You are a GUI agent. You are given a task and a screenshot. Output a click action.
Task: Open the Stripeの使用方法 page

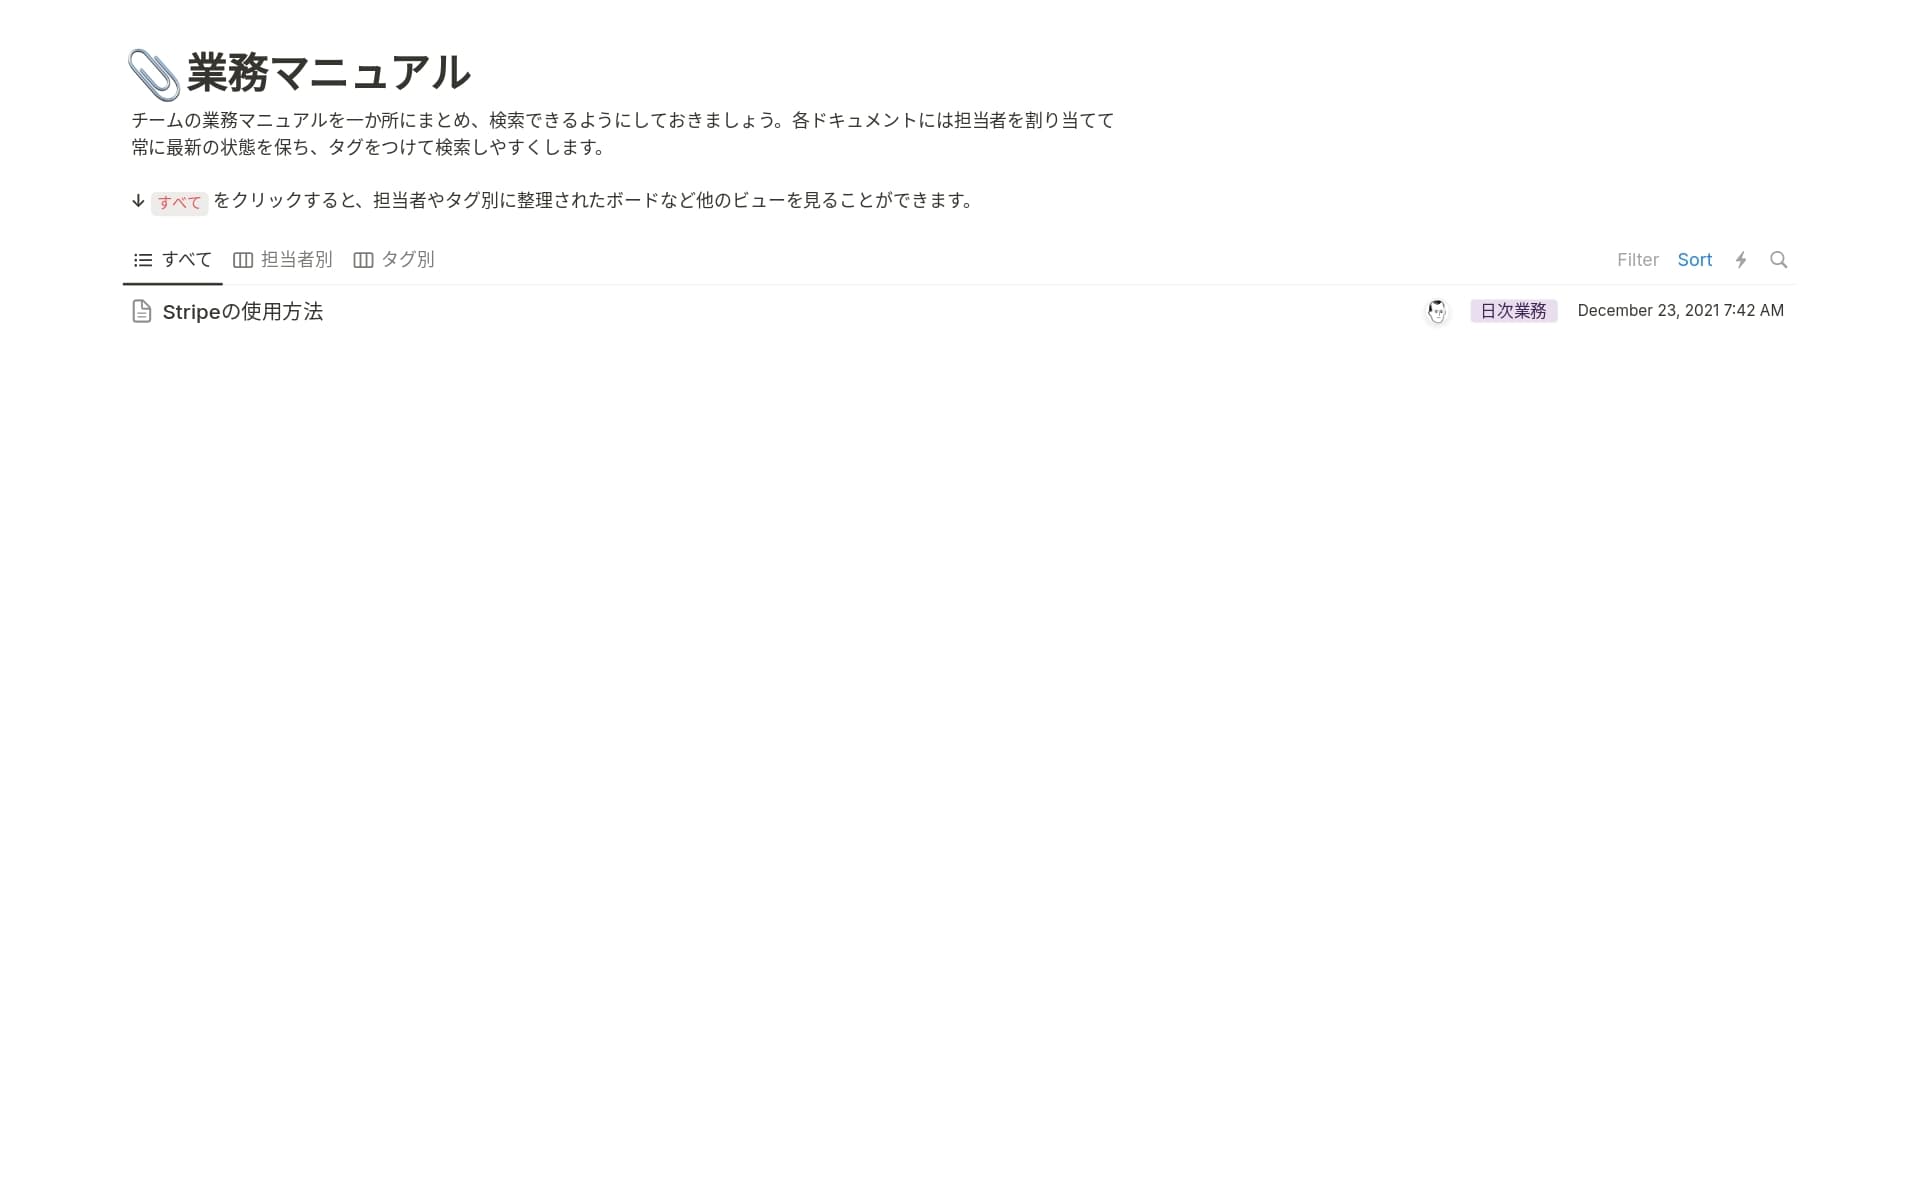[243, 312]
